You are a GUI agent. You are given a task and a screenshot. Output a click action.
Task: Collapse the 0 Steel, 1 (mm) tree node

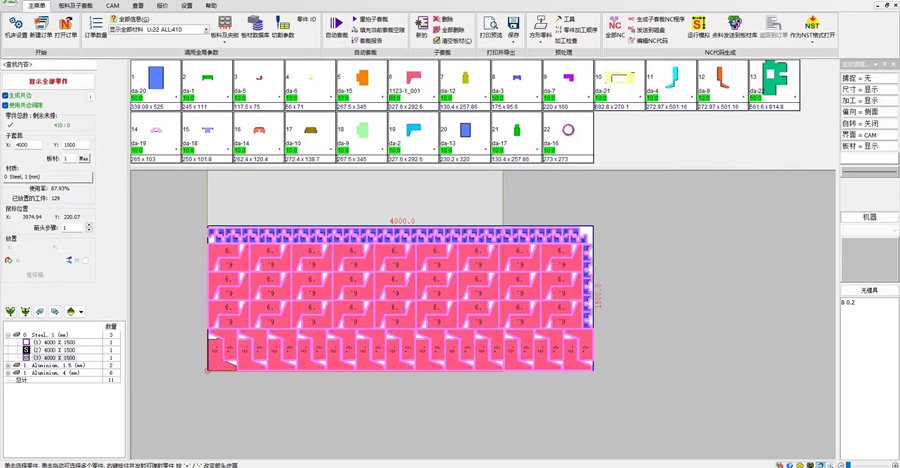[9, 335]
